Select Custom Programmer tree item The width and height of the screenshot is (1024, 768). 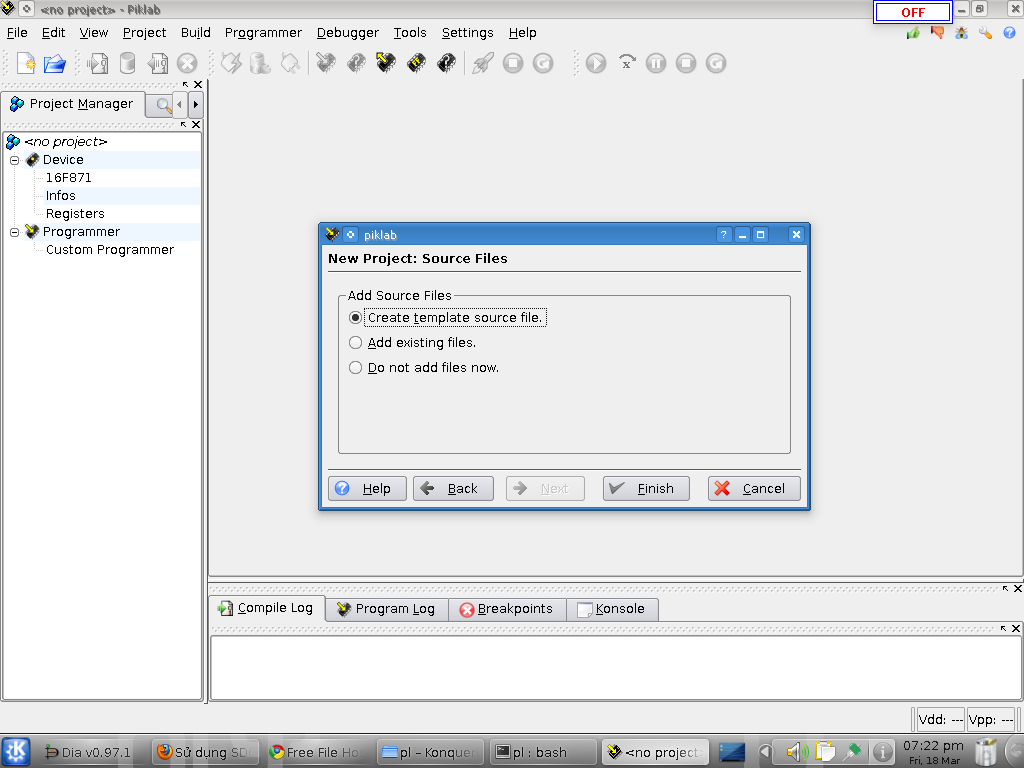[x=110, y=249]
